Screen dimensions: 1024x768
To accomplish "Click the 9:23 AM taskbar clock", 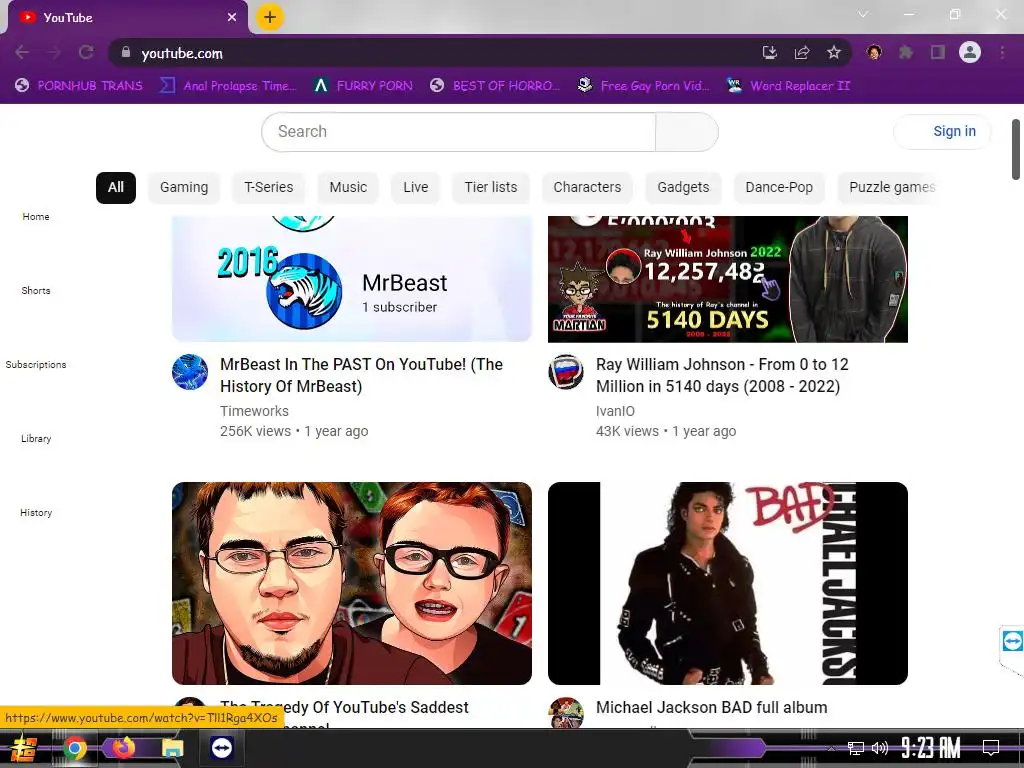I will pyautogui.click(x=931, y=748).
